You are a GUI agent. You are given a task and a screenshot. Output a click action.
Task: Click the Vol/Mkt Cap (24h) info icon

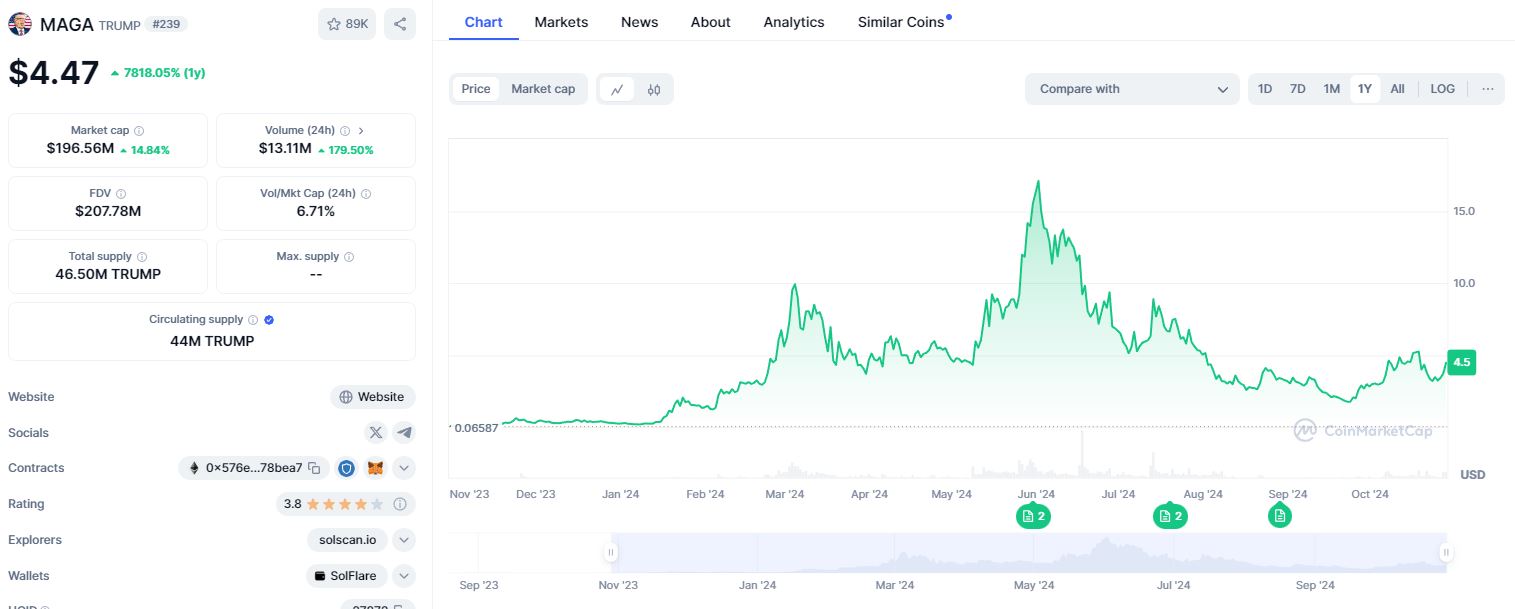click(x=366, y=194)
